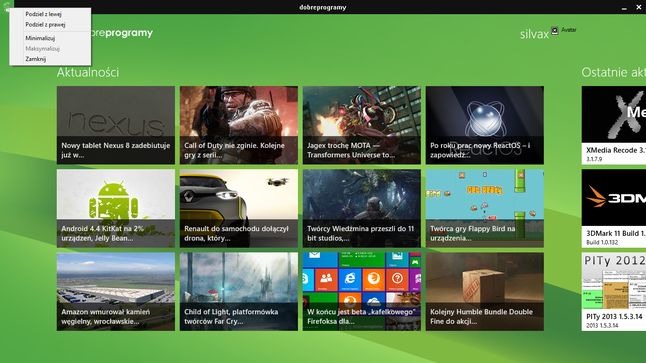Click the silvax username
646x363 pixels.
click(x=534, y=34)
